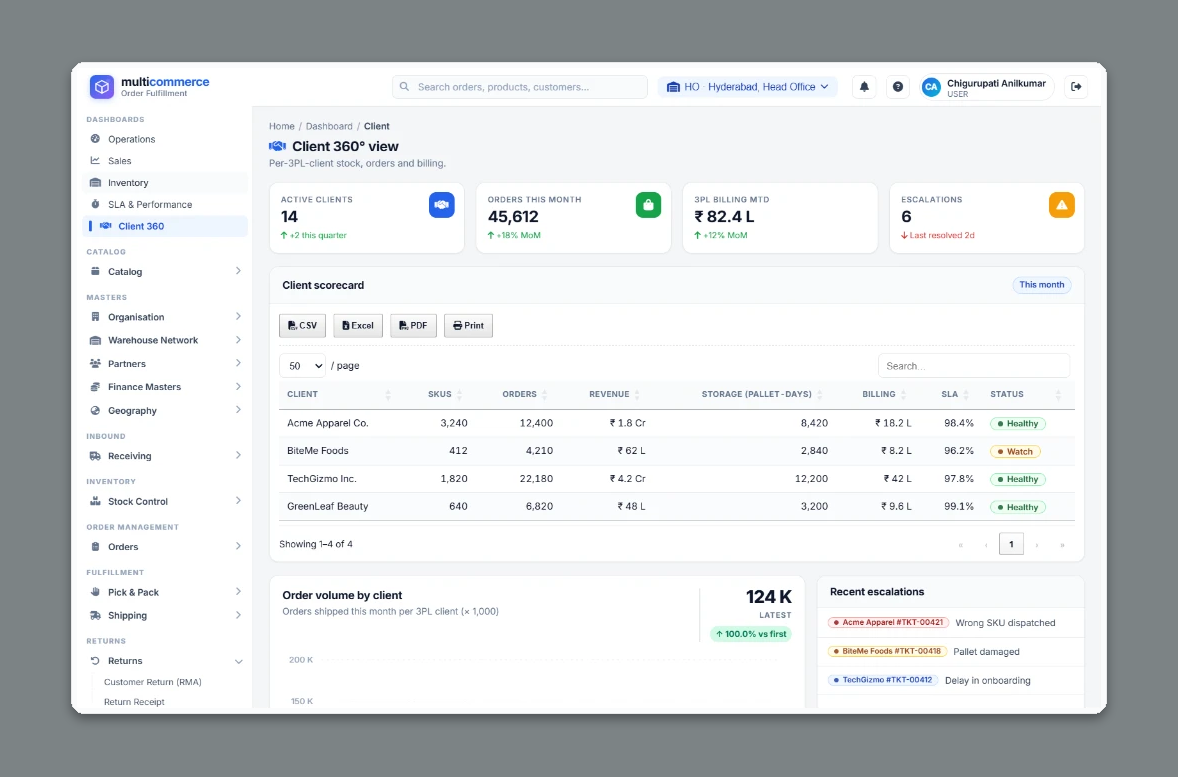
Task: Click the 100.0% vs first badge
Action: (x=751, y=634)
